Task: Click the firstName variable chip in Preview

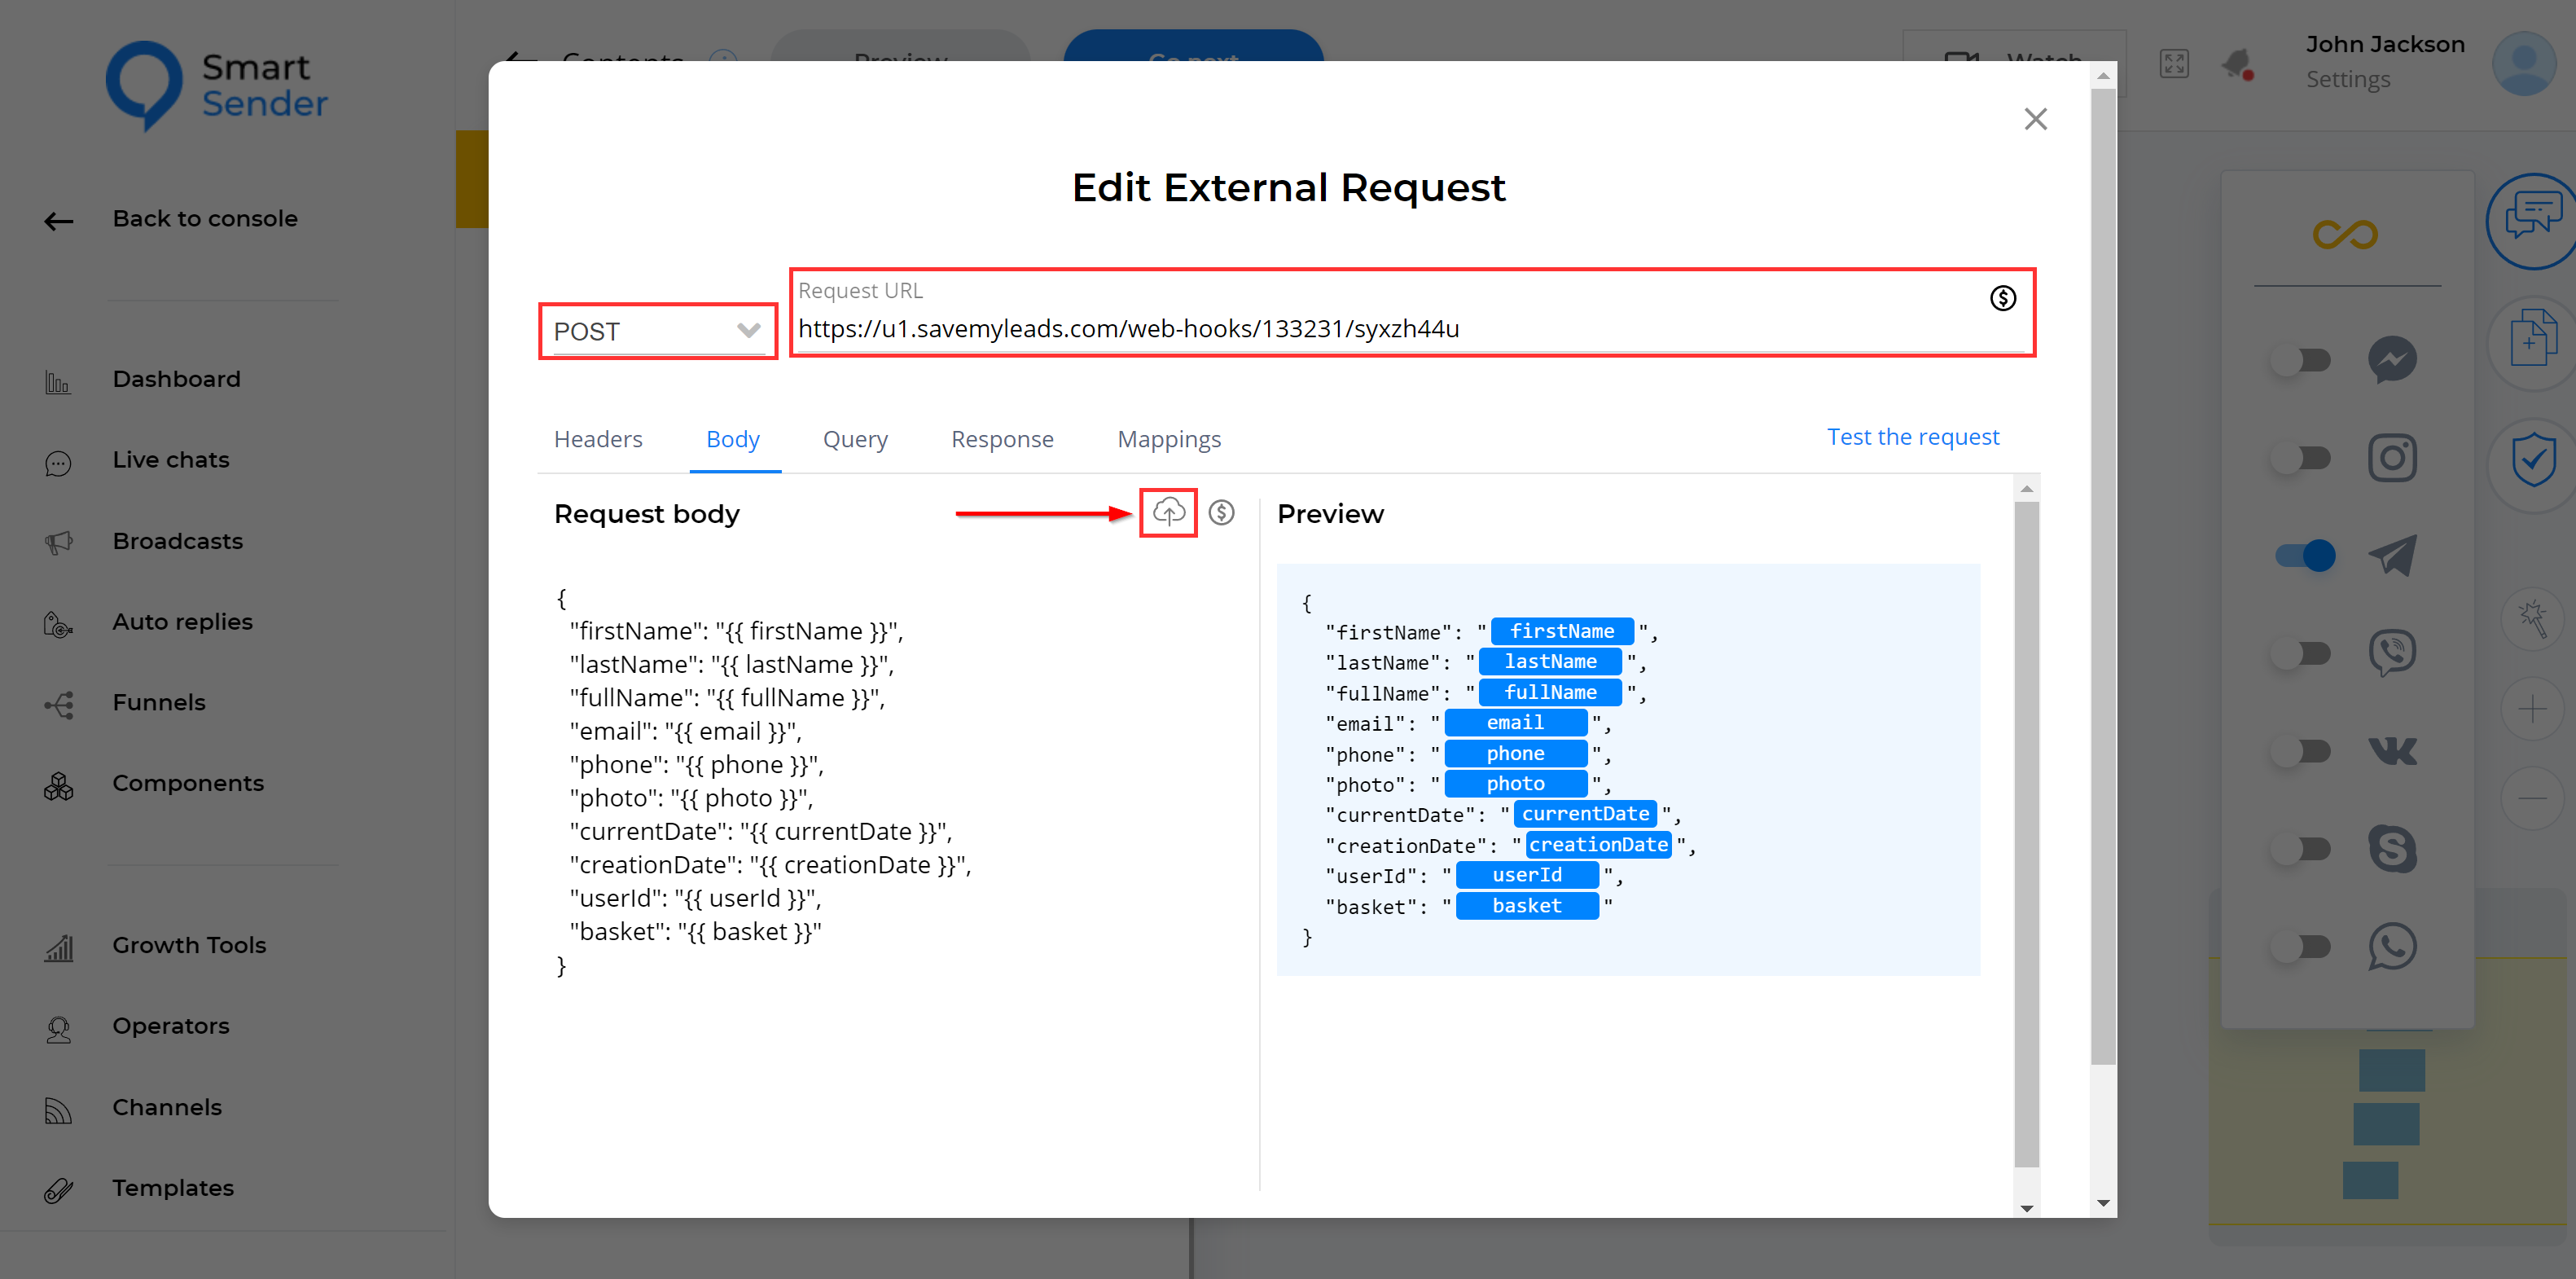Action: click(1562, 631)
